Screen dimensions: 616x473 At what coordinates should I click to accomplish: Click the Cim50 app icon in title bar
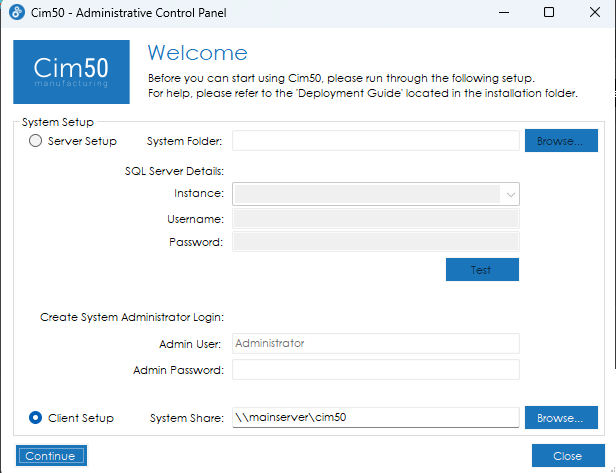click(x=17, y=13)
